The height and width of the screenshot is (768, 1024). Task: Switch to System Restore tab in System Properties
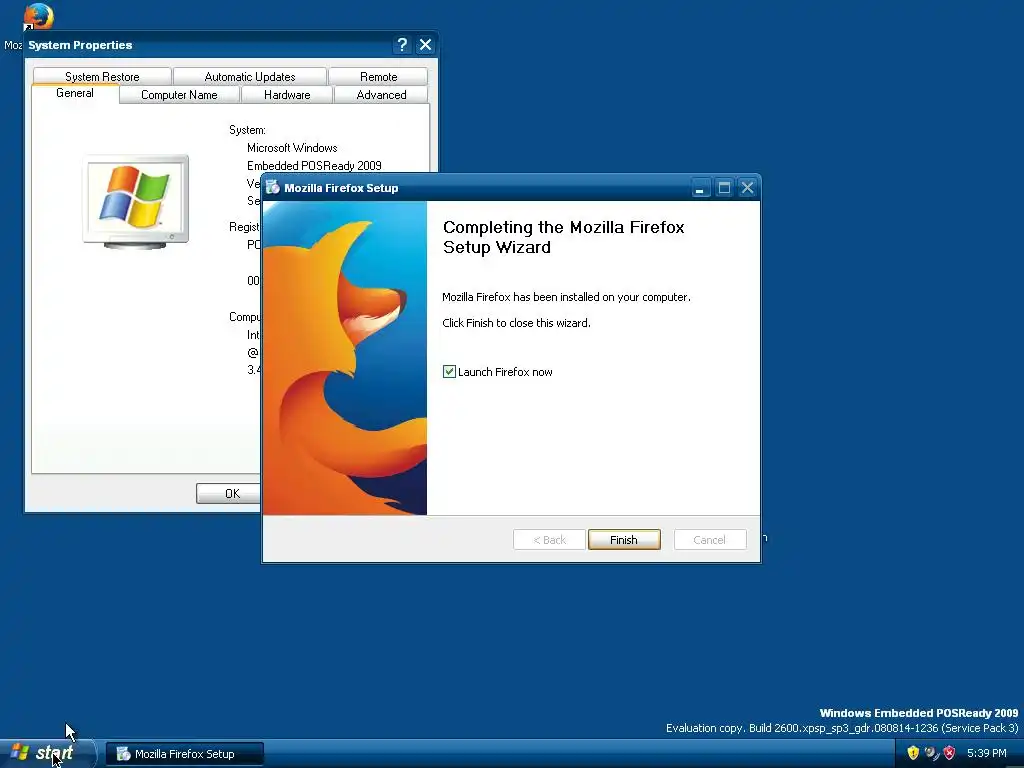point(102,76)
